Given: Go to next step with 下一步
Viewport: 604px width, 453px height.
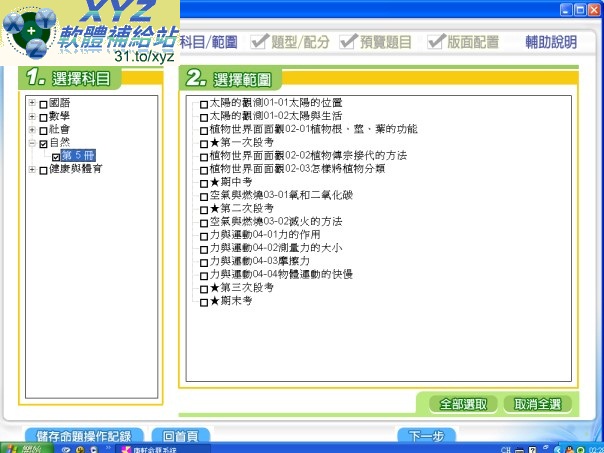Looking at the screenshot, I should click(426, 436).
